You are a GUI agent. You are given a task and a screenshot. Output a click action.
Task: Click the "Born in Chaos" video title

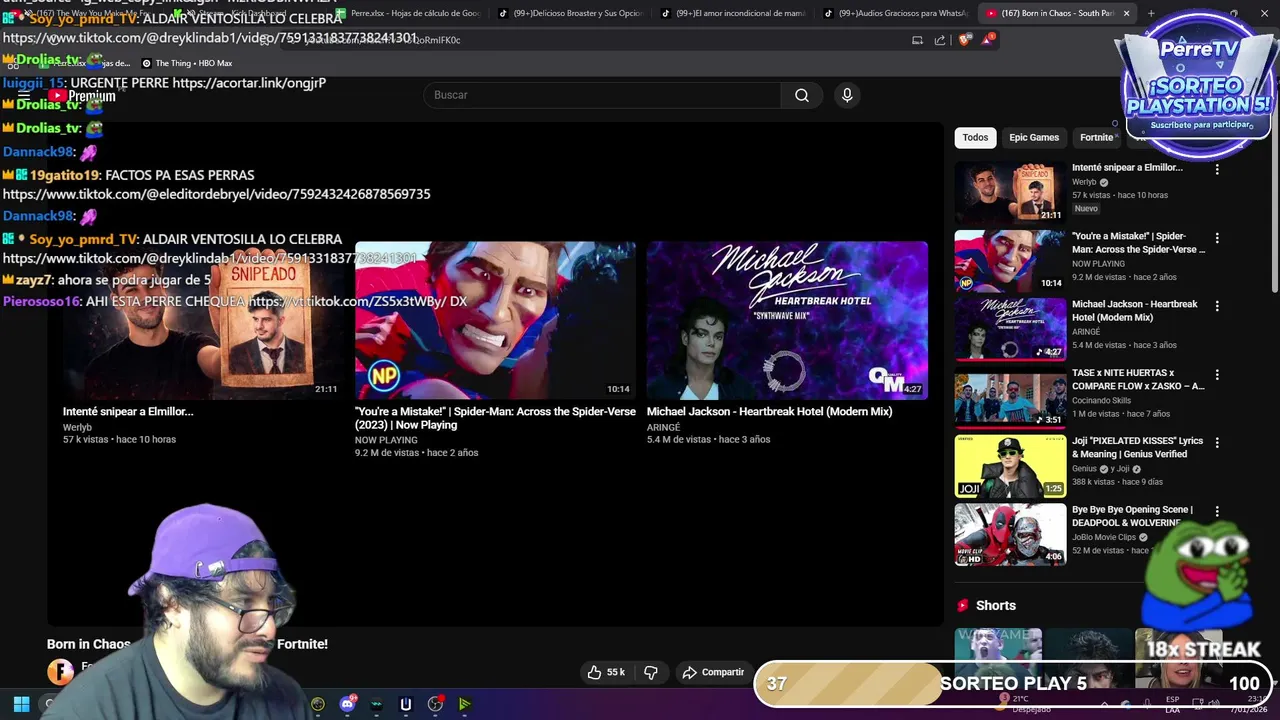click(187, 644)
